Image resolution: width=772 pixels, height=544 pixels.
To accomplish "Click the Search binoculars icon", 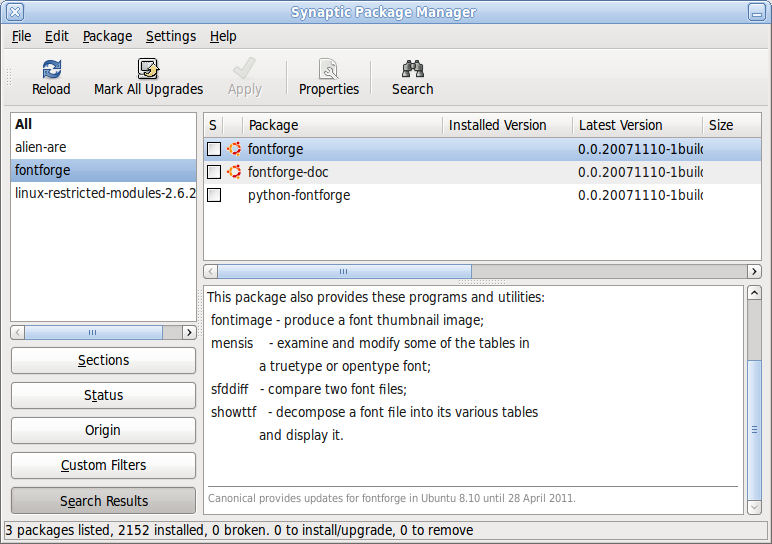I will tap(412, 69).
